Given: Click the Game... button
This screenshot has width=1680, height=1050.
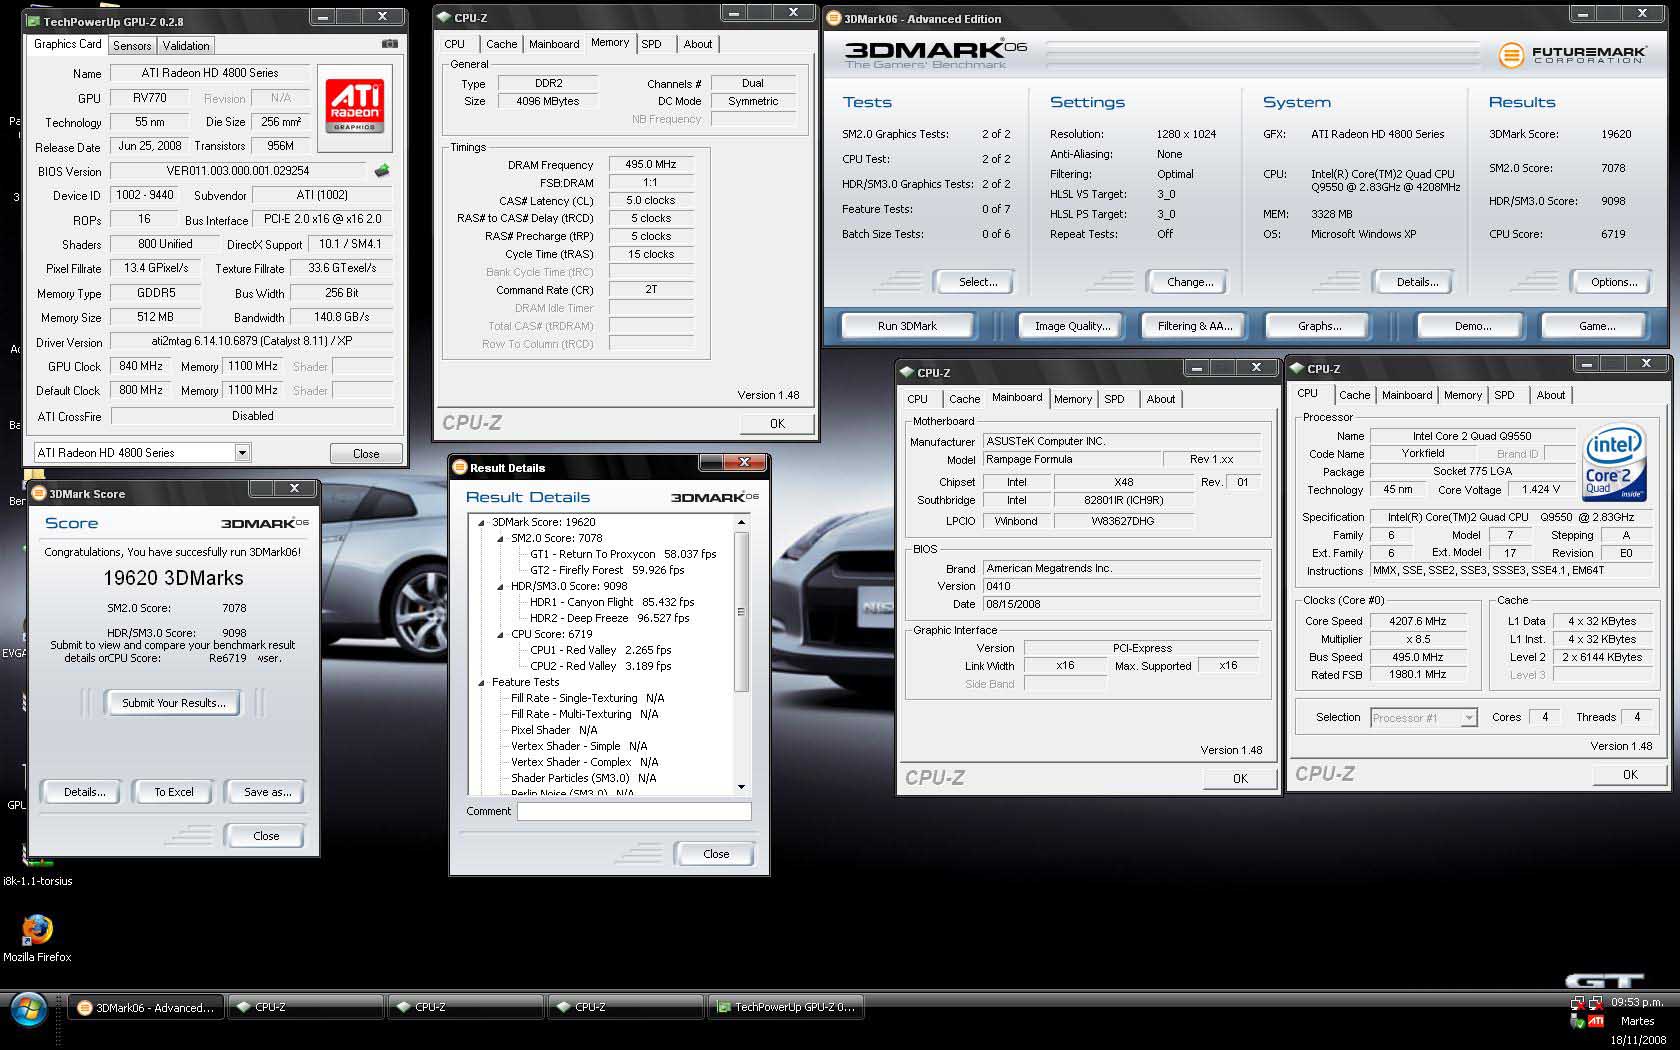Looking at the screenshot, I should 1596,326.
